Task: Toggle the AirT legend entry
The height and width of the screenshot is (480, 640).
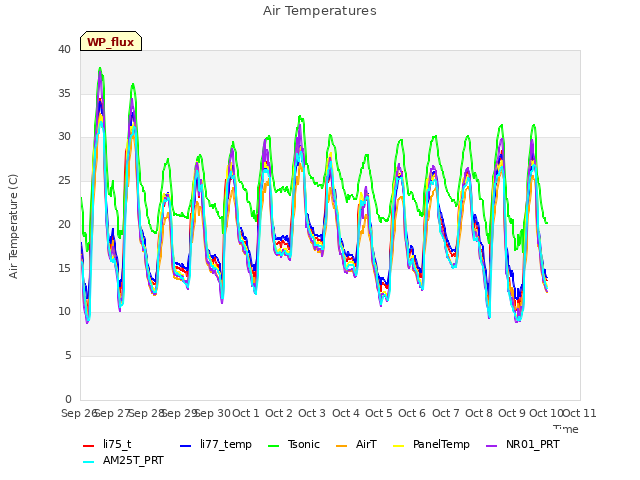Action: [356, 444]
